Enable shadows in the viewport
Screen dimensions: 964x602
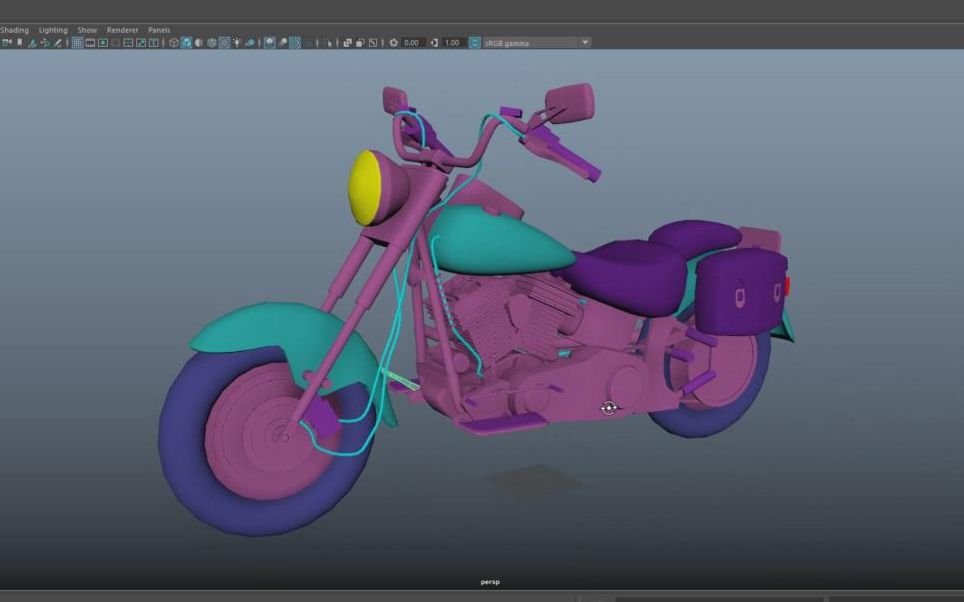[x=250, y=43]
